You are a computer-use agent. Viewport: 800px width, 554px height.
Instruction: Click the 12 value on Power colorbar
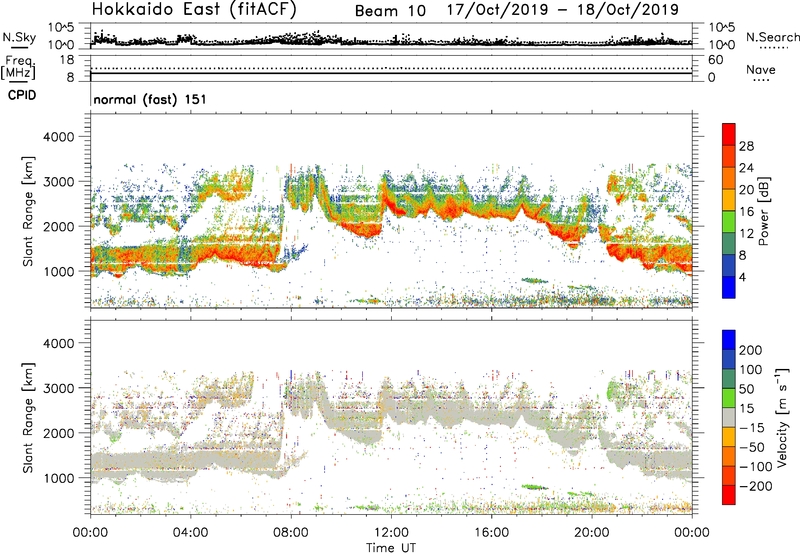(x=746, y=234)
